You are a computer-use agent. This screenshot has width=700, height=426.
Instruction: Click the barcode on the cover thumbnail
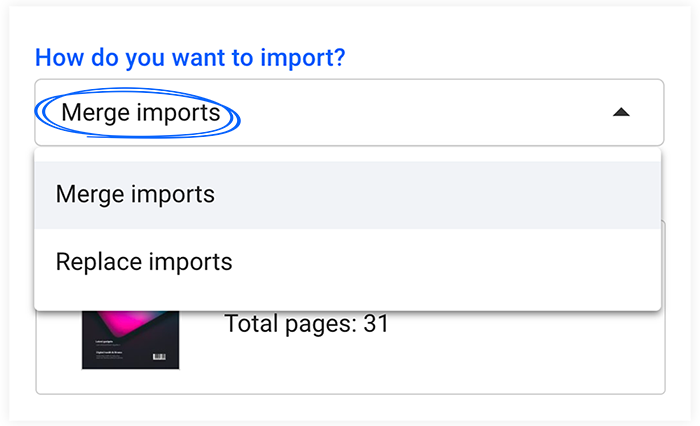(x=159, y=356)
